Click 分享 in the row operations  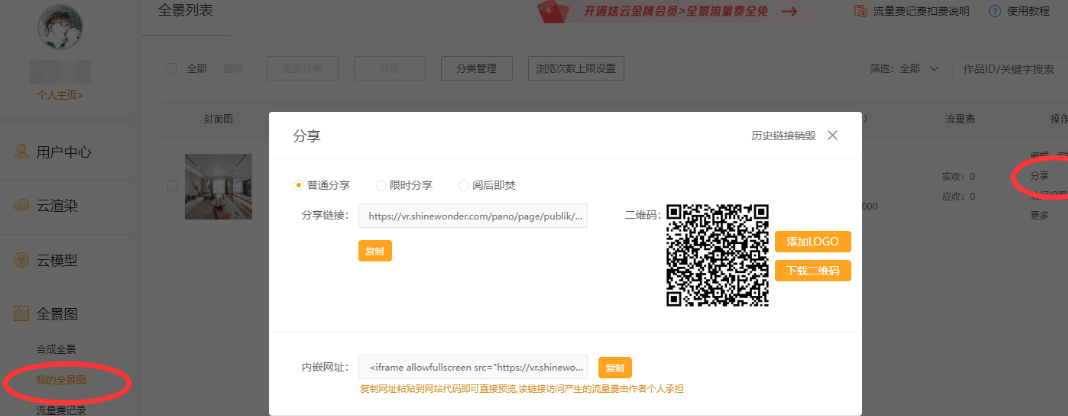point(1039,176)
